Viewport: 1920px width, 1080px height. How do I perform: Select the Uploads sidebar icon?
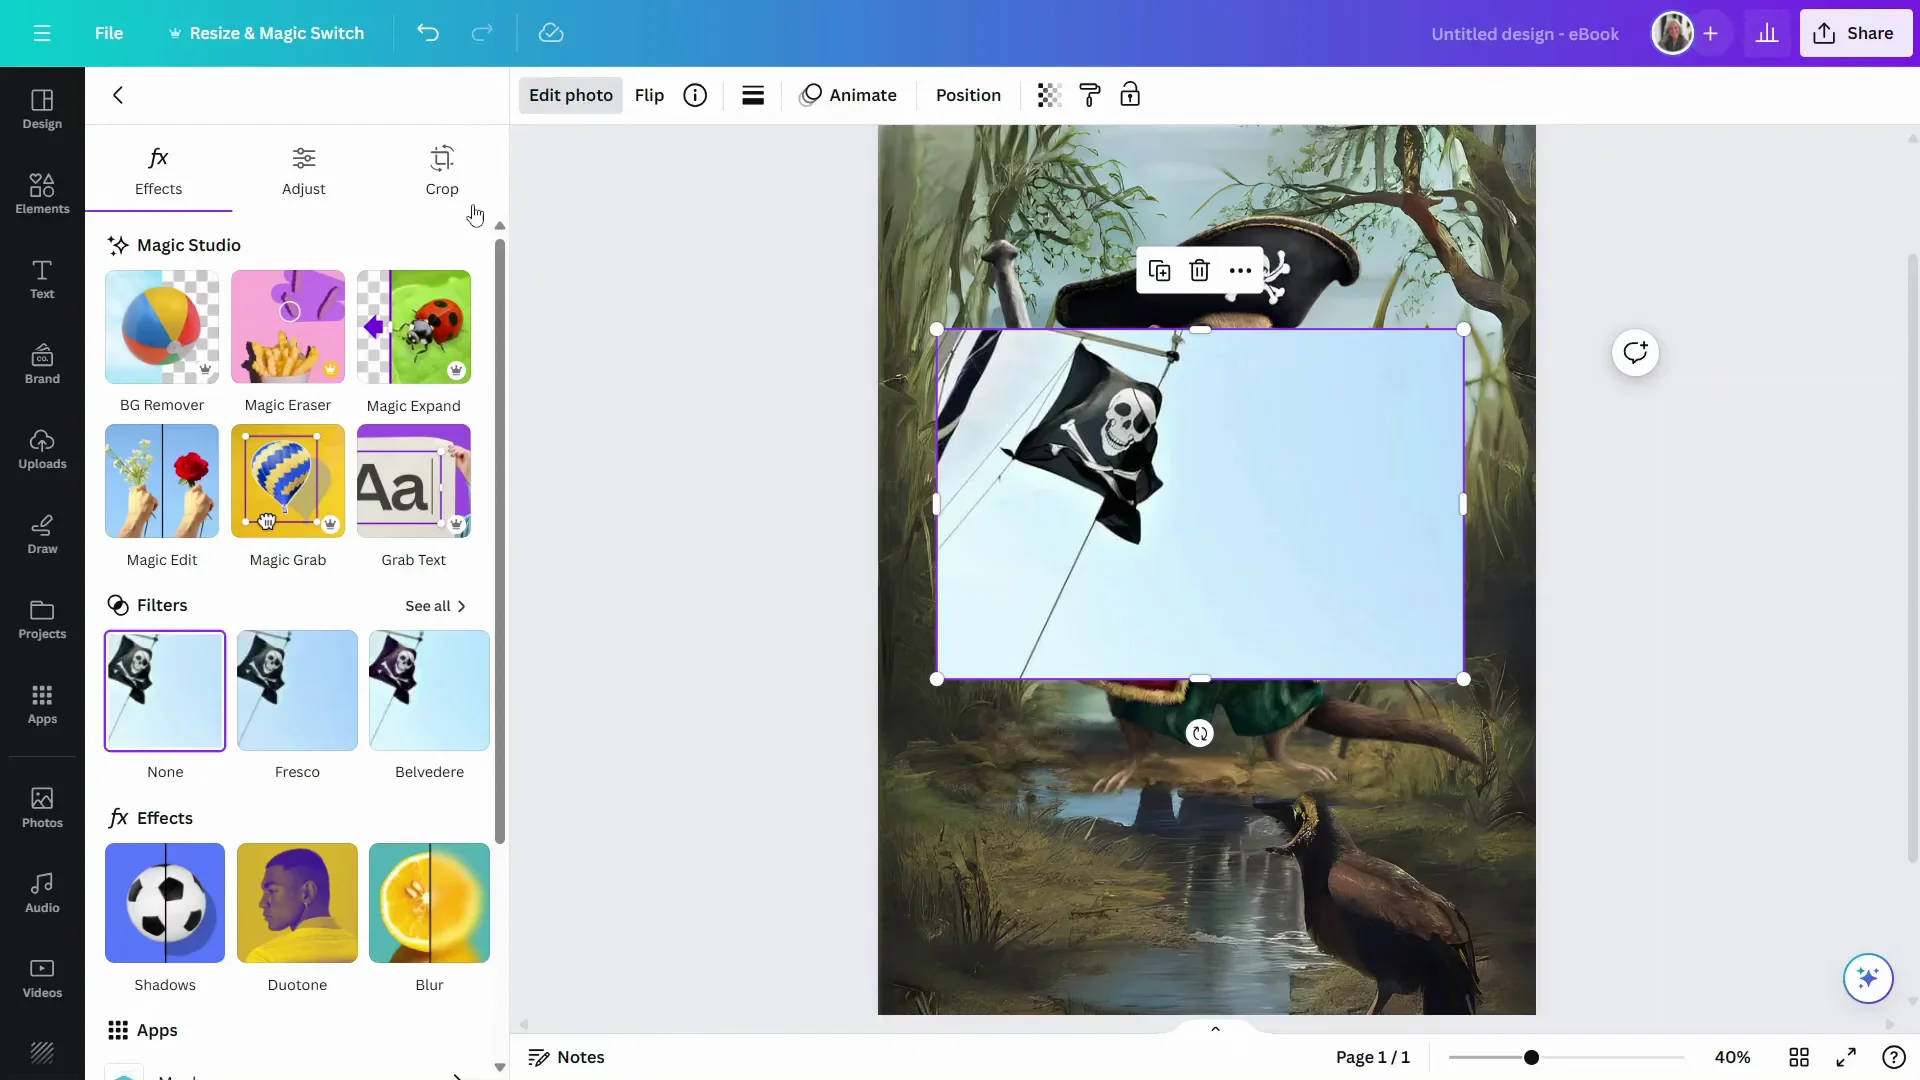pyautogui.click(x=41, y=450)
